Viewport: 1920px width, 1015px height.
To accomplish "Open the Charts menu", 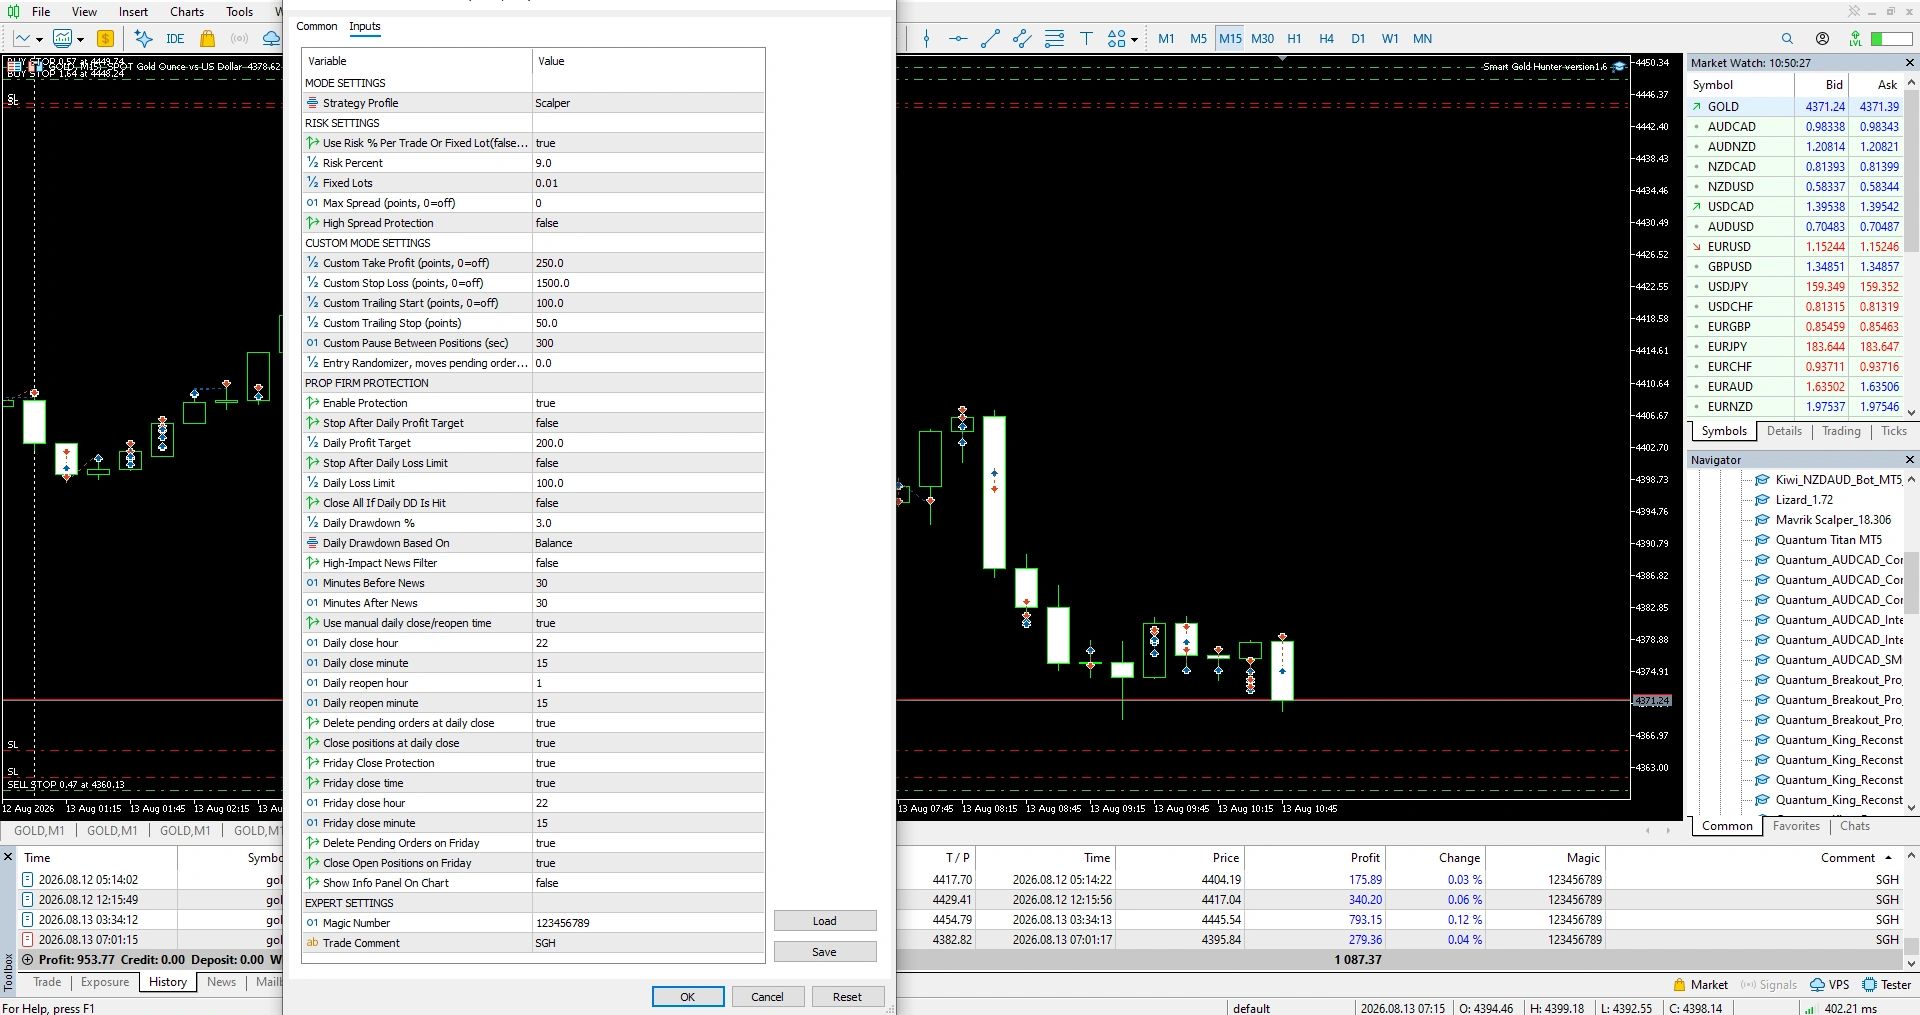I will tap(187, 12).
